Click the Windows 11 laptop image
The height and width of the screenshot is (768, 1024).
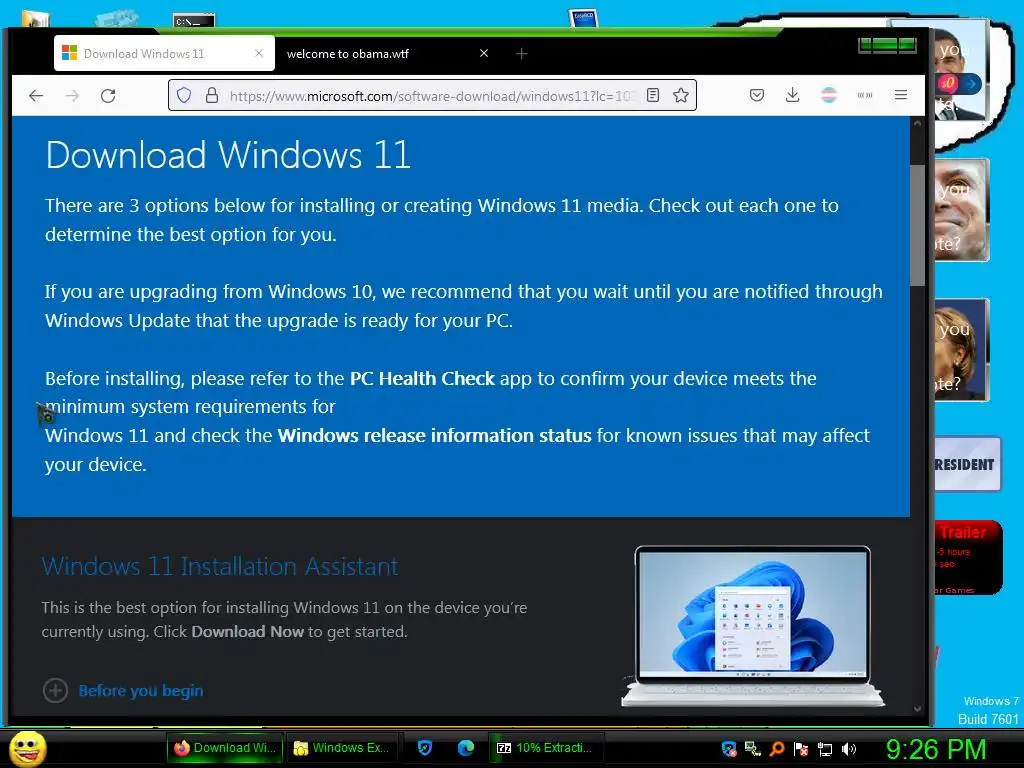coord(752,626)
